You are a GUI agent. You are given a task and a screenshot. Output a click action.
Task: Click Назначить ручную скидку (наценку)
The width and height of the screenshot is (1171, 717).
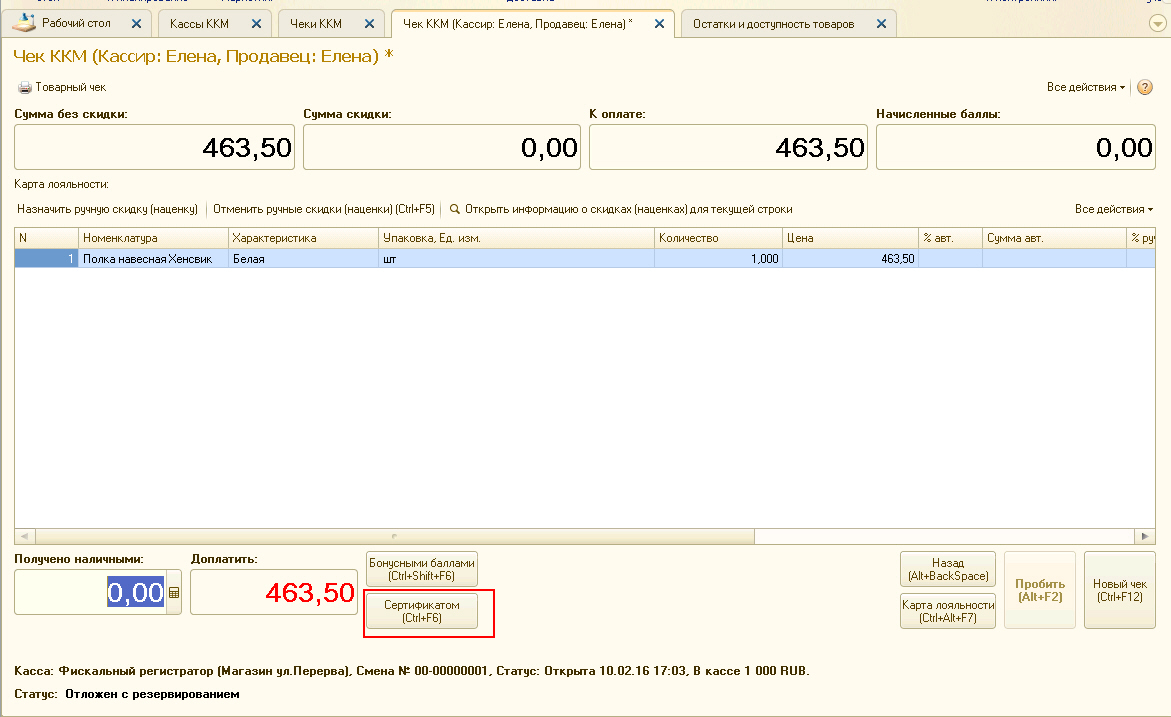(108, 209)
